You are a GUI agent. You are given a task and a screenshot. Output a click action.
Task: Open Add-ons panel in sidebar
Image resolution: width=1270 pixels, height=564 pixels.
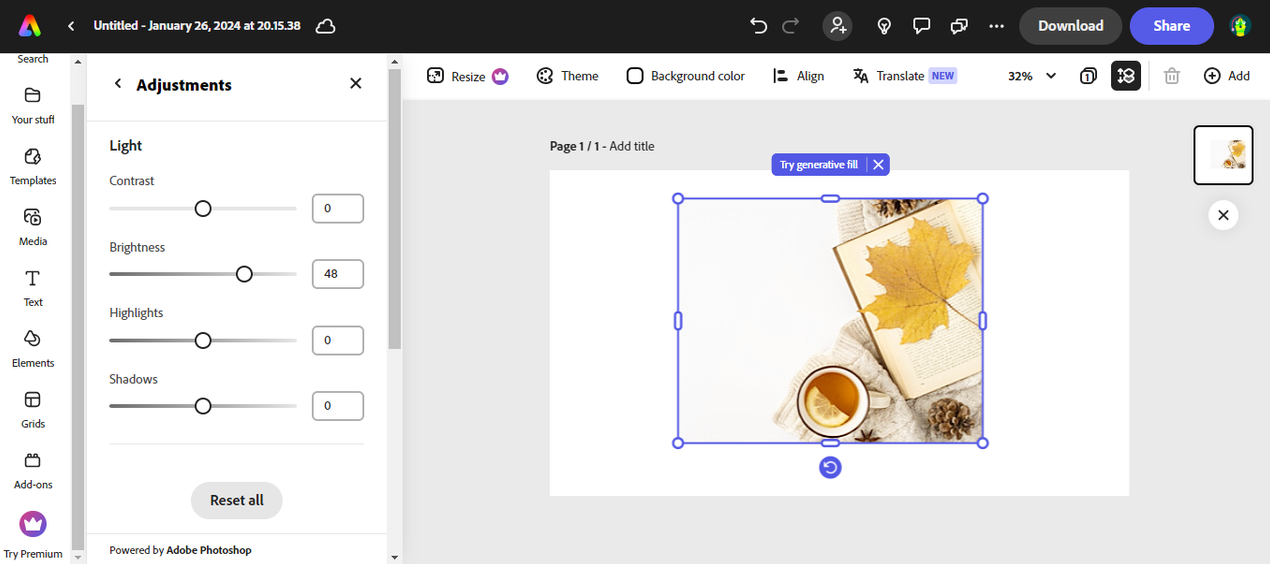[x=33, y=471]
